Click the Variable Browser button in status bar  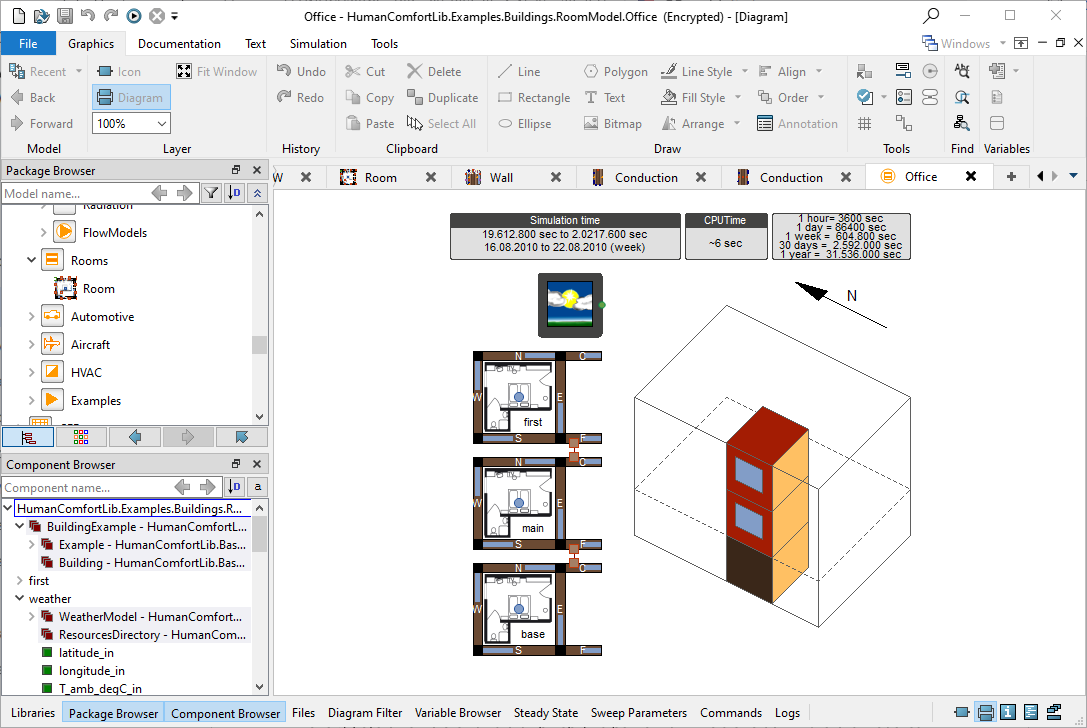(457, 713)
